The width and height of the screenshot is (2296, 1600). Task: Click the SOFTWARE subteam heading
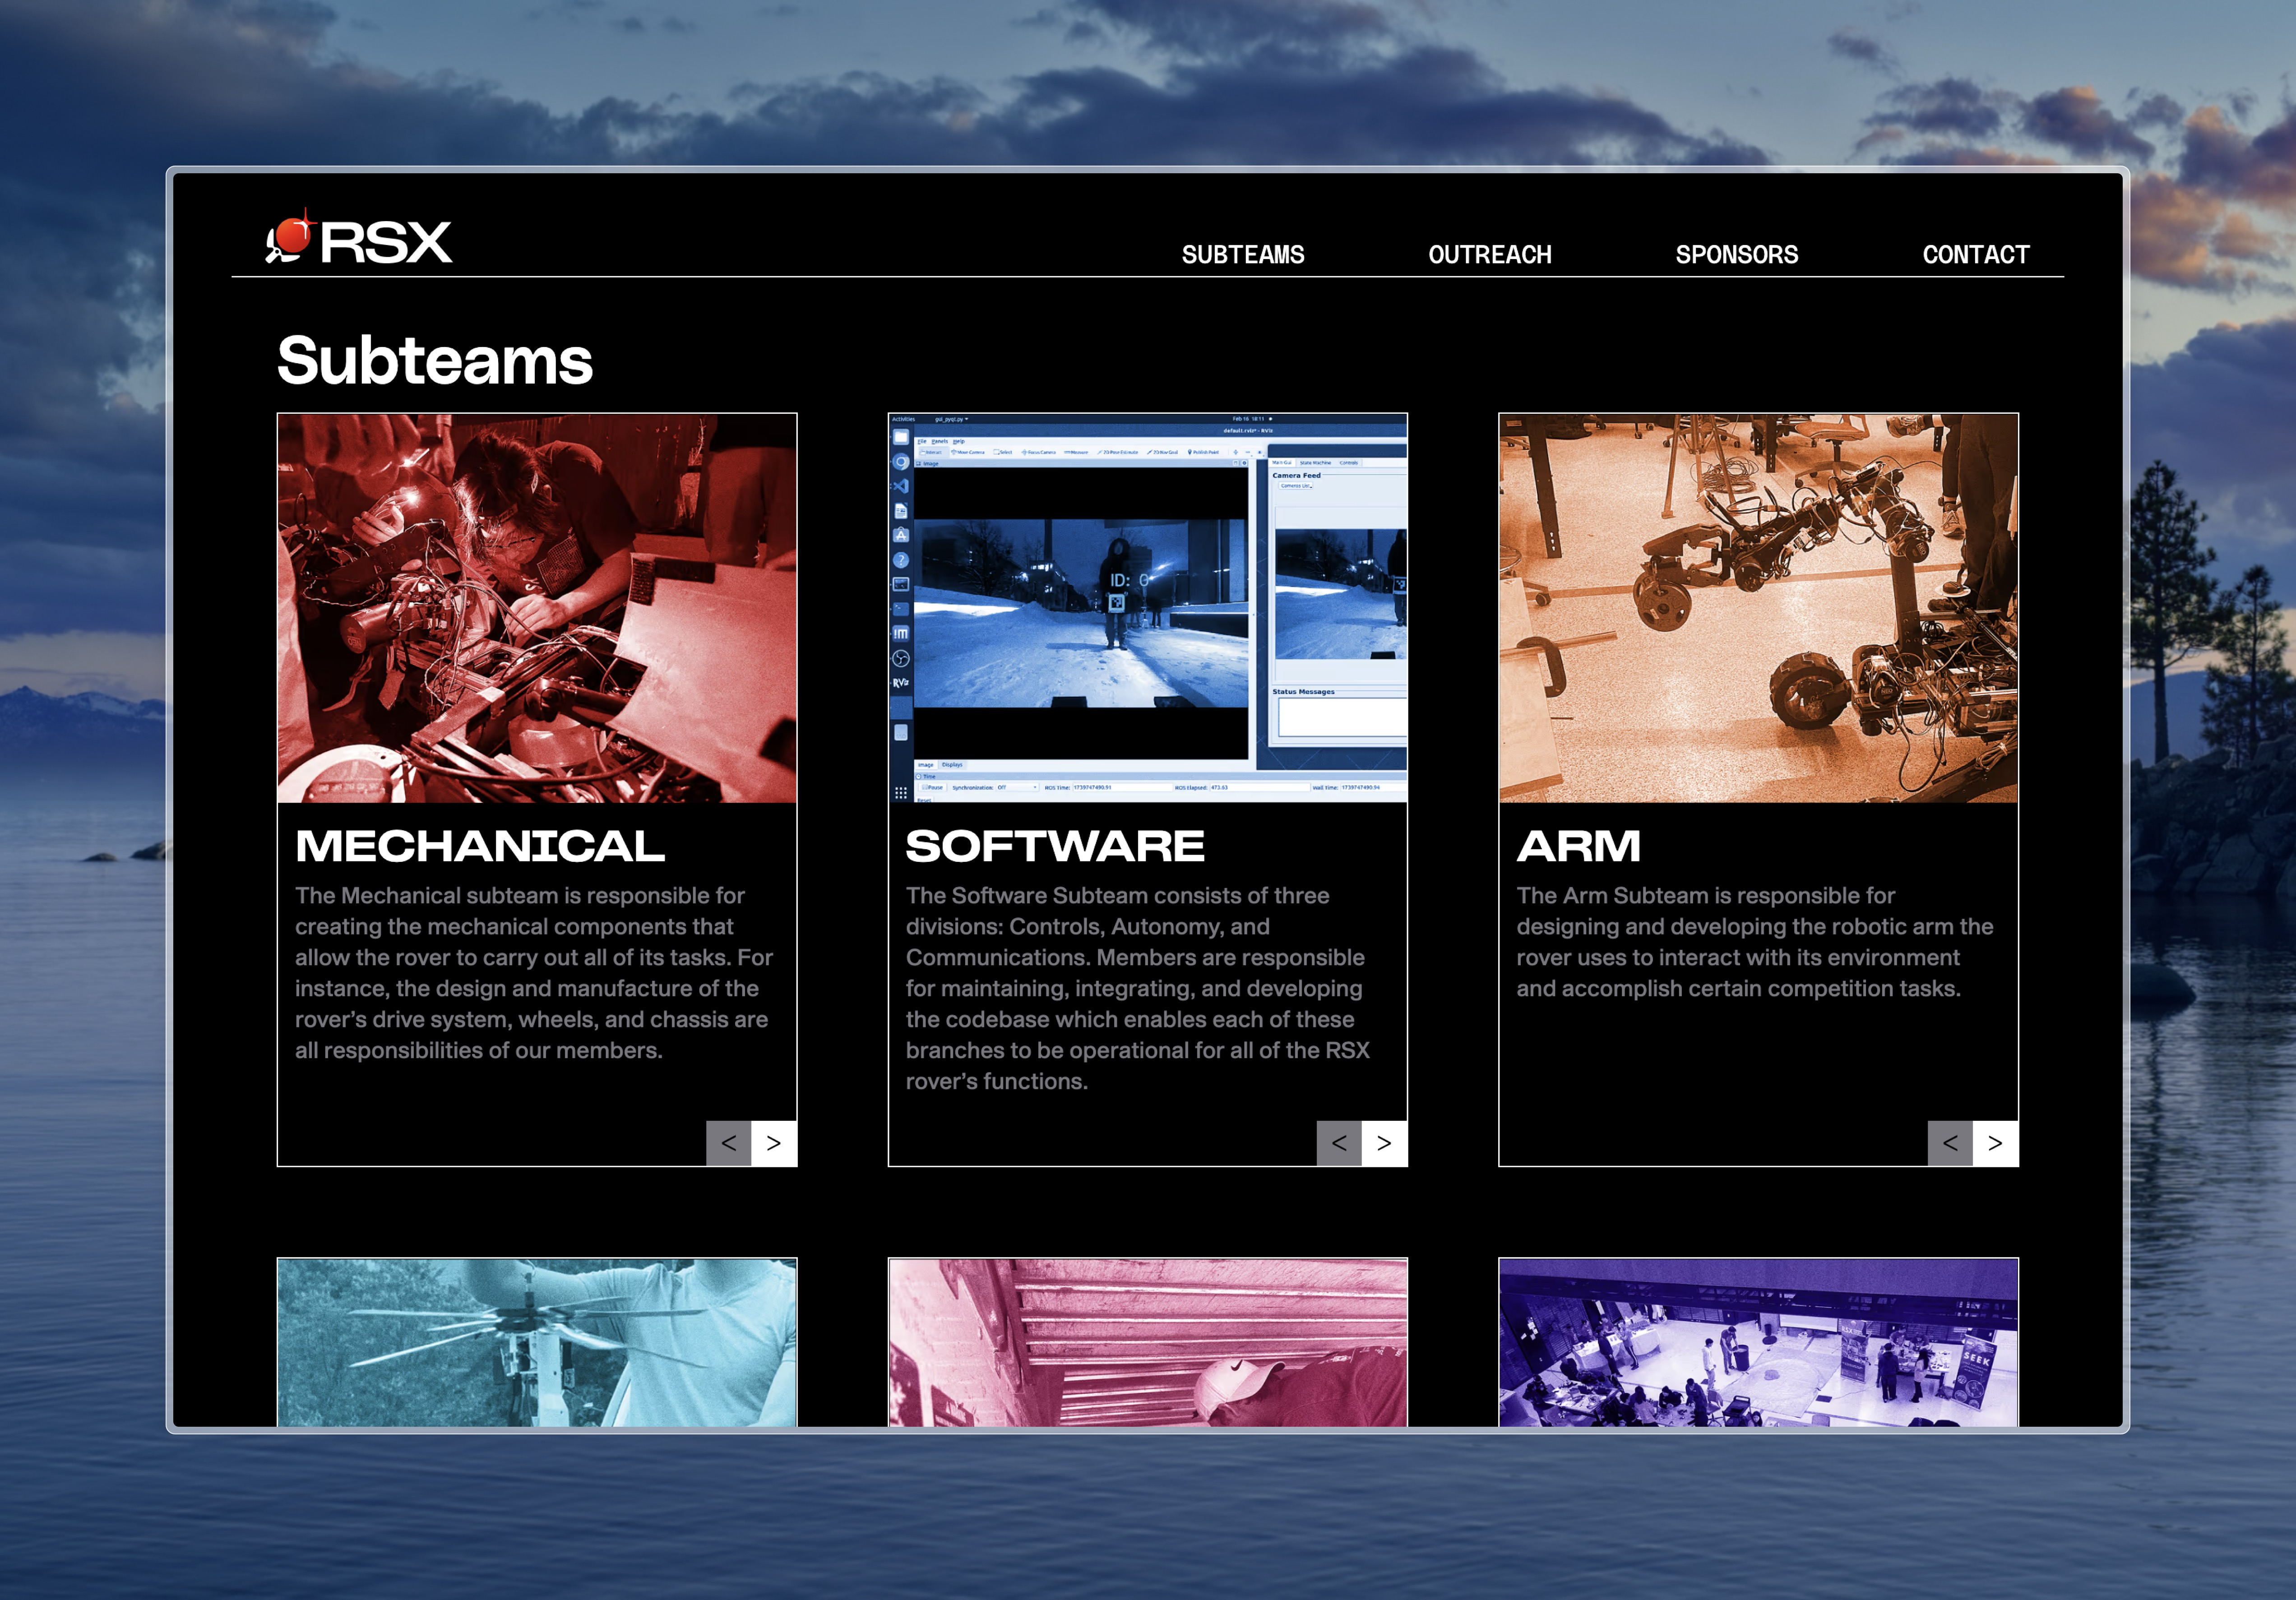(x=1055, y=846)
